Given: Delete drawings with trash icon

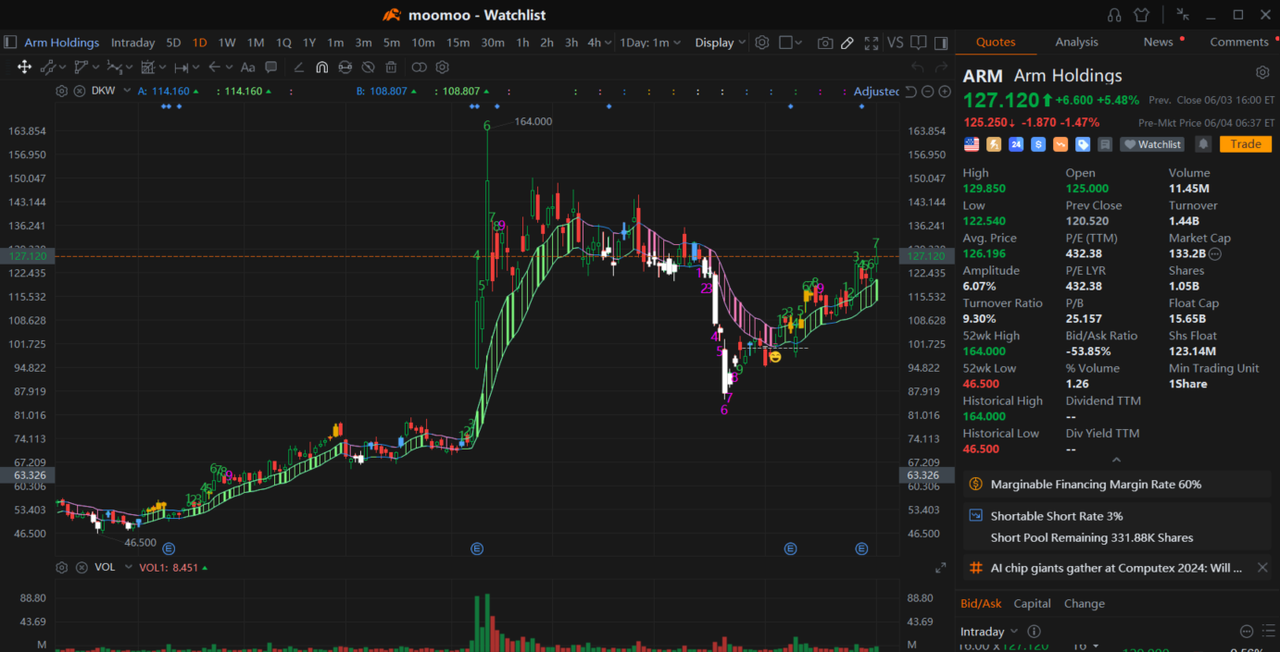Looking at the screenshot, I should tap(391, 67).
